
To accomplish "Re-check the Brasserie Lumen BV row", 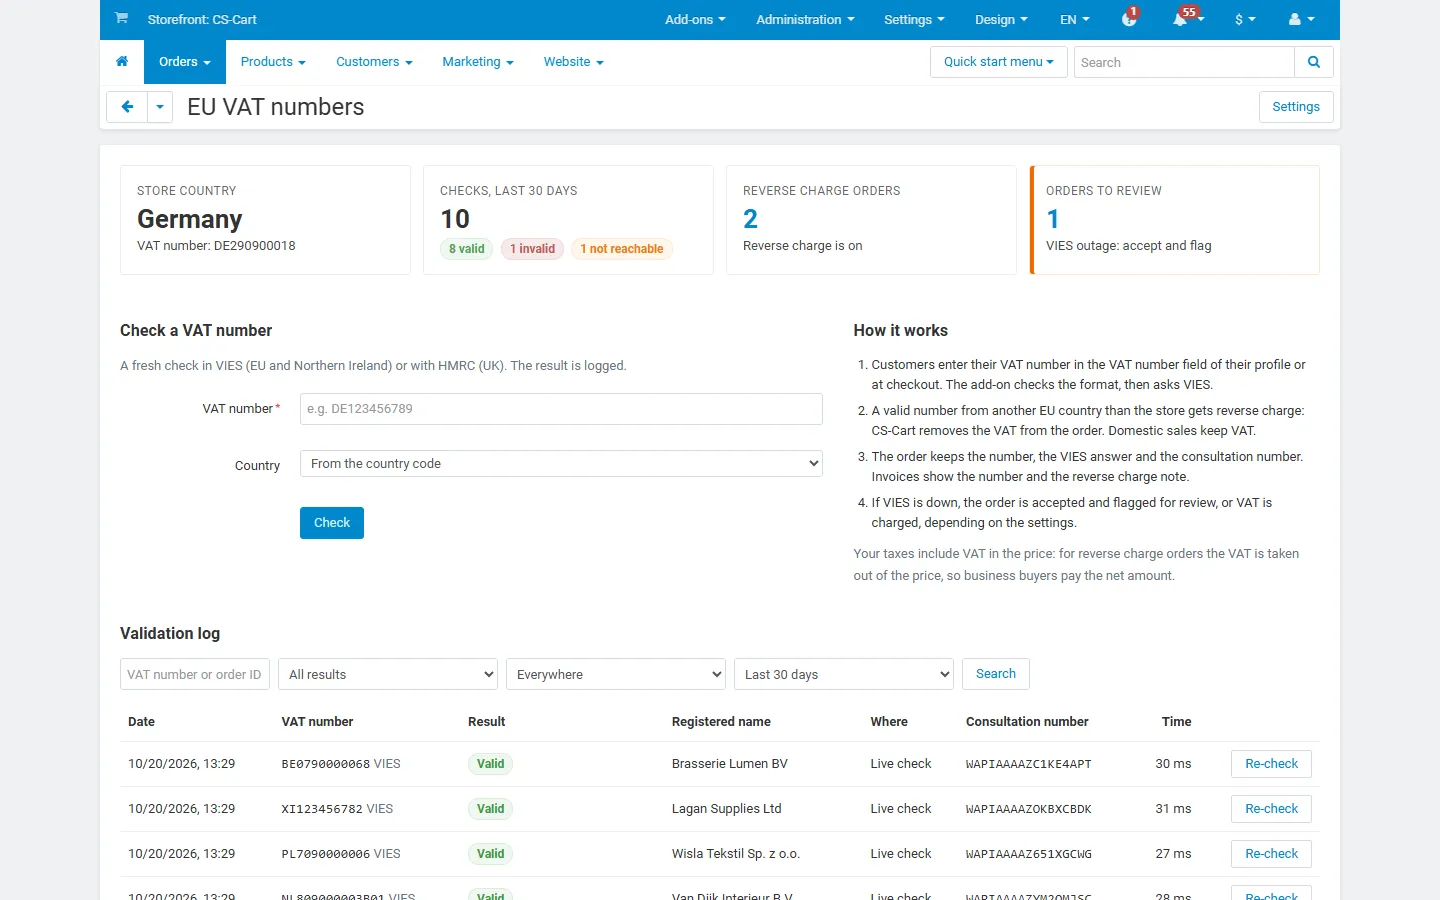I will (x=1271, y=764).
